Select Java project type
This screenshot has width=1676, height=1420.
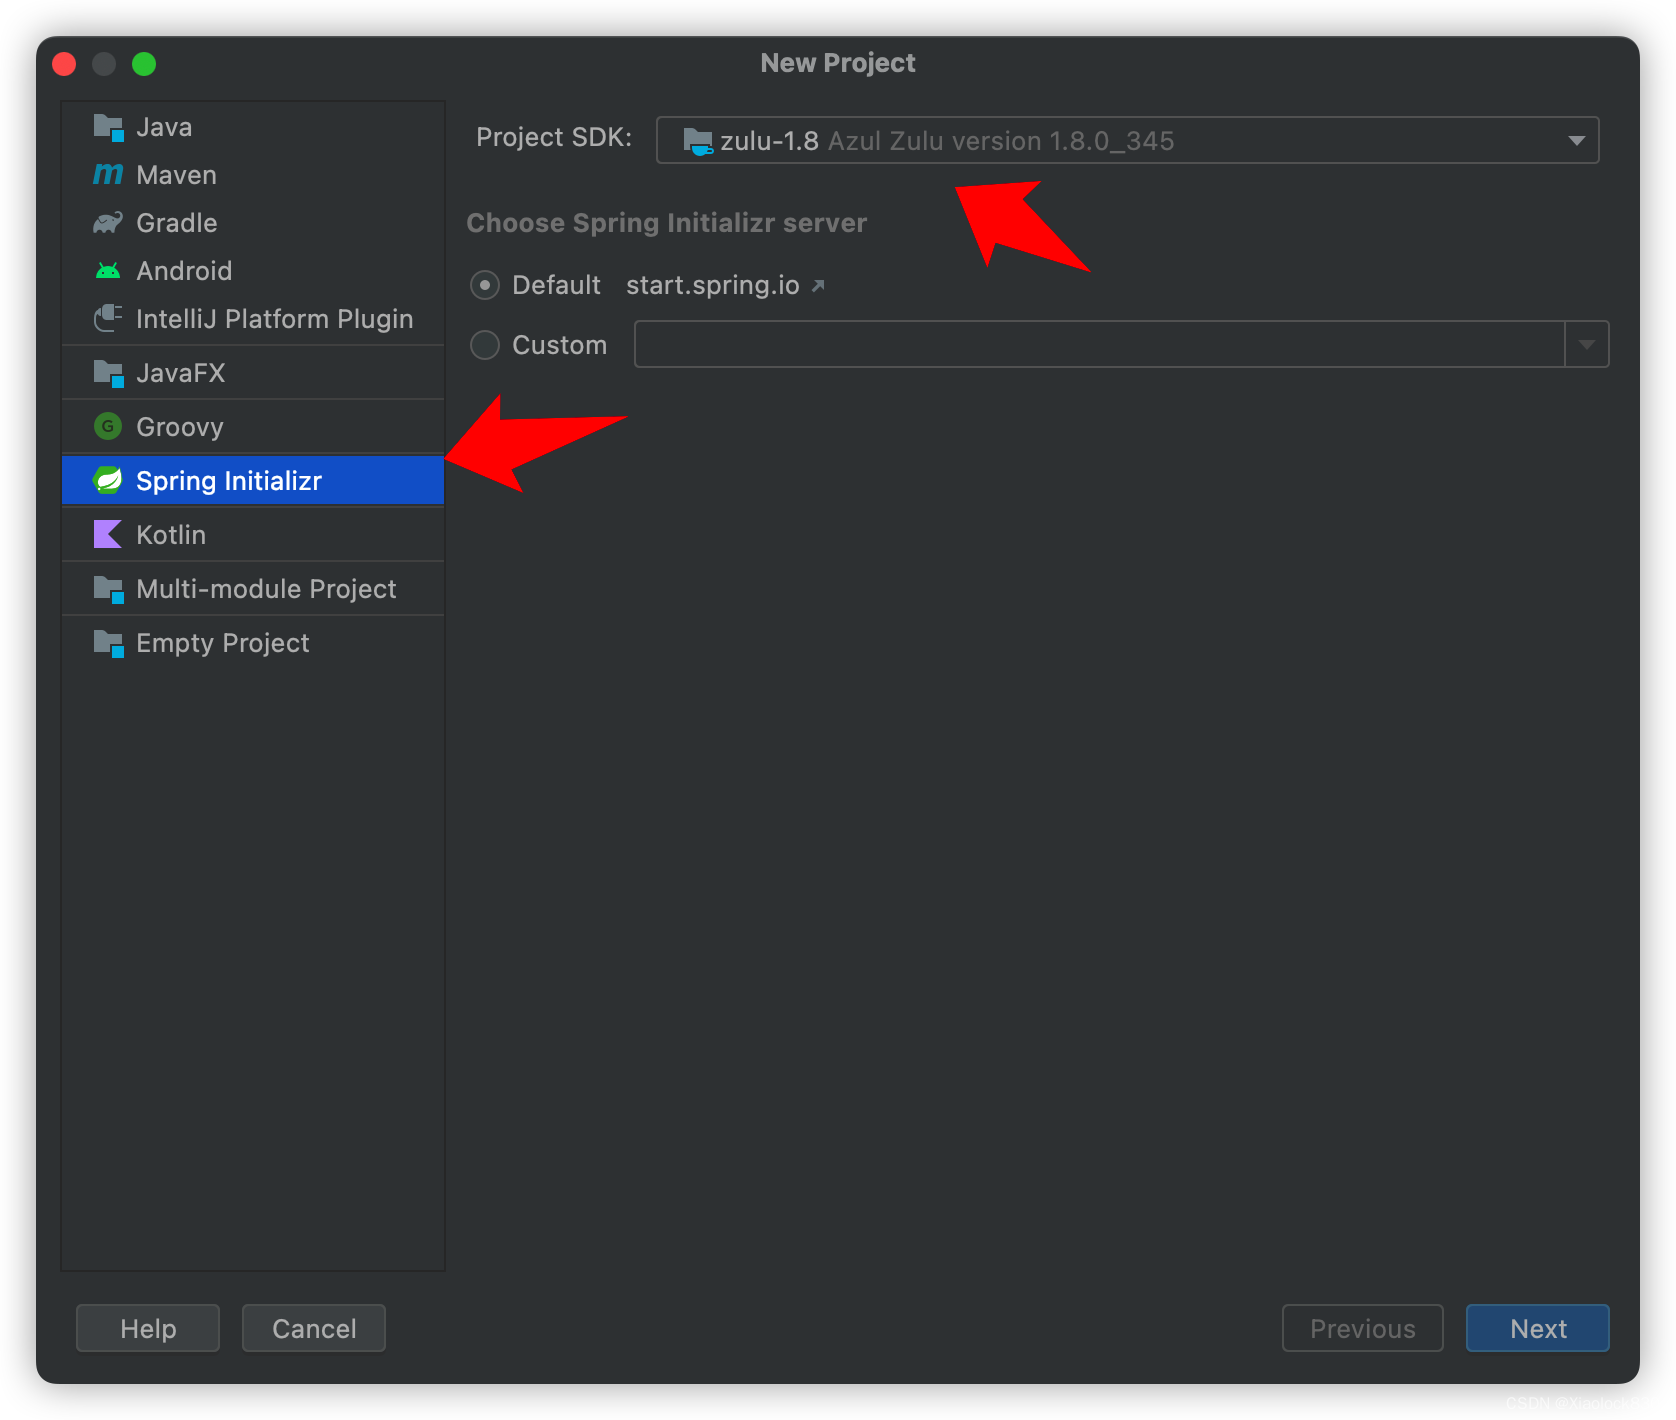click(253, 127)
